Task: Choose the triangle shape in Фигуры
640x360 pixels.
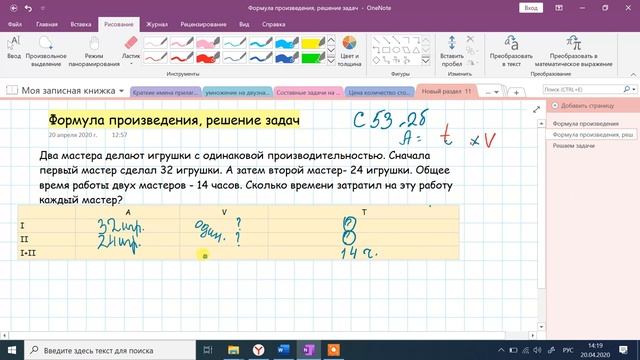Action: pos(416,50)
